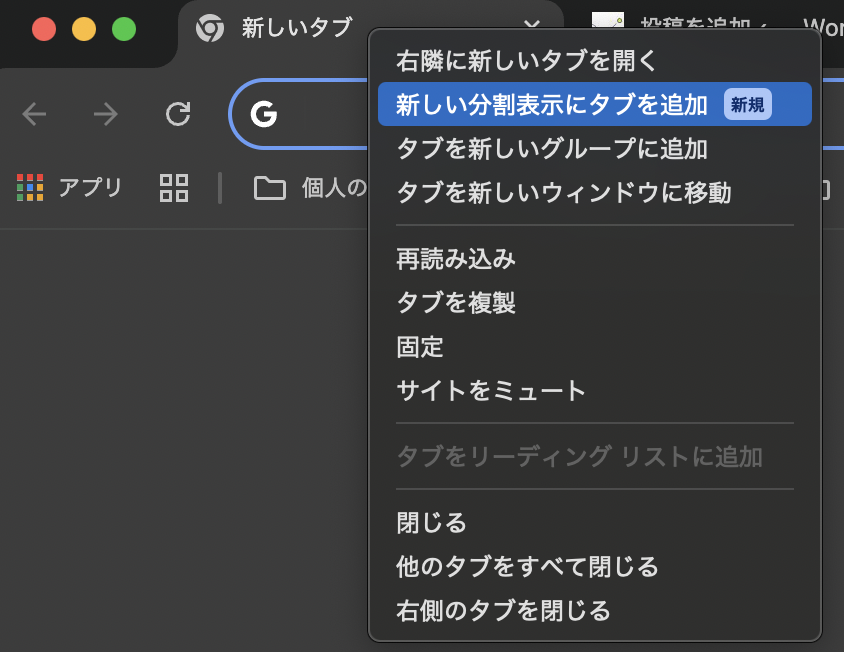Open the 個人の bookmark folder
This screenshot has width=844, height=652.
pos(310,187)
